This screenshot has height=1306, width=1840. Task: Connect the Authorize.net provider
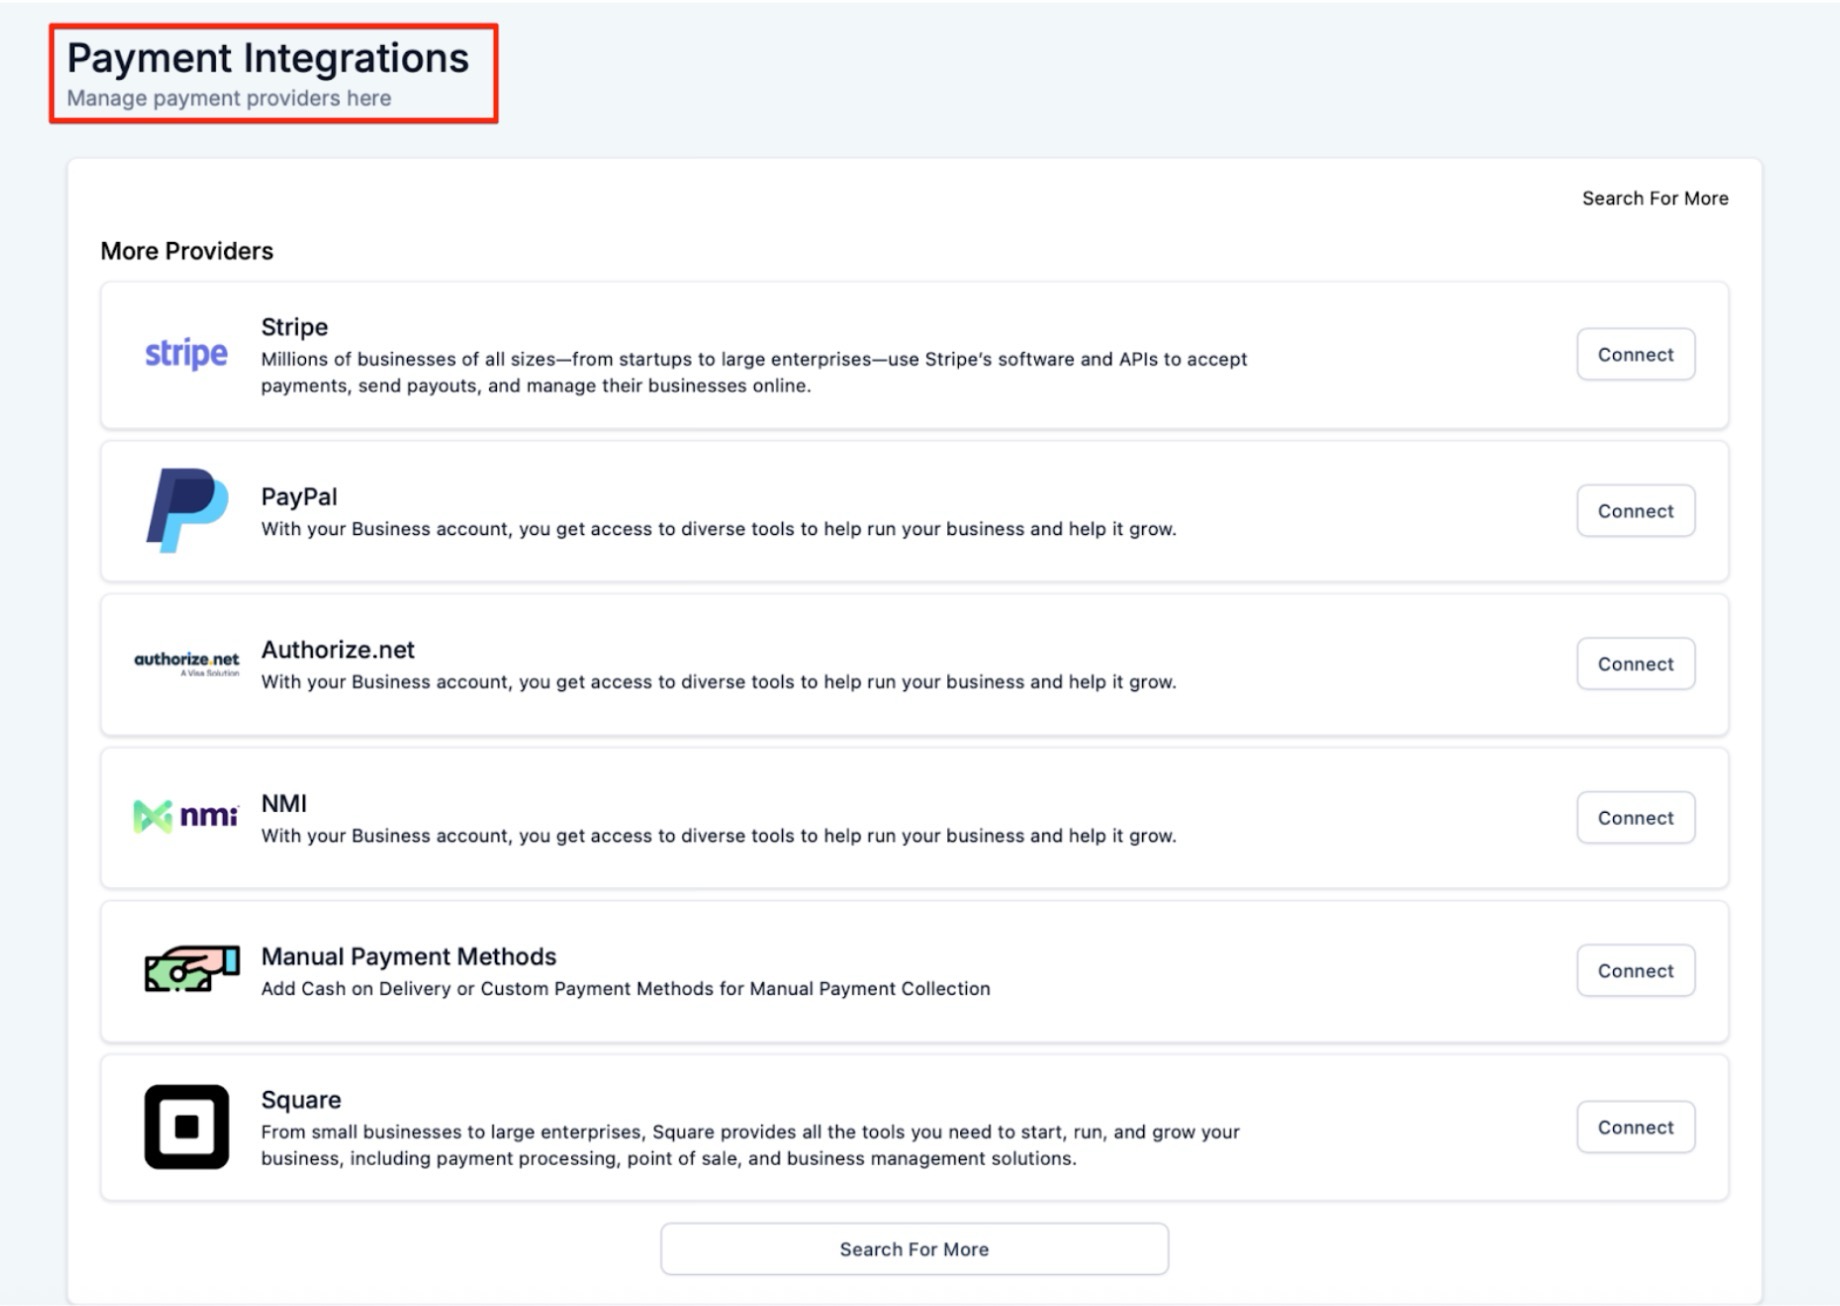tap(1636, 664)
